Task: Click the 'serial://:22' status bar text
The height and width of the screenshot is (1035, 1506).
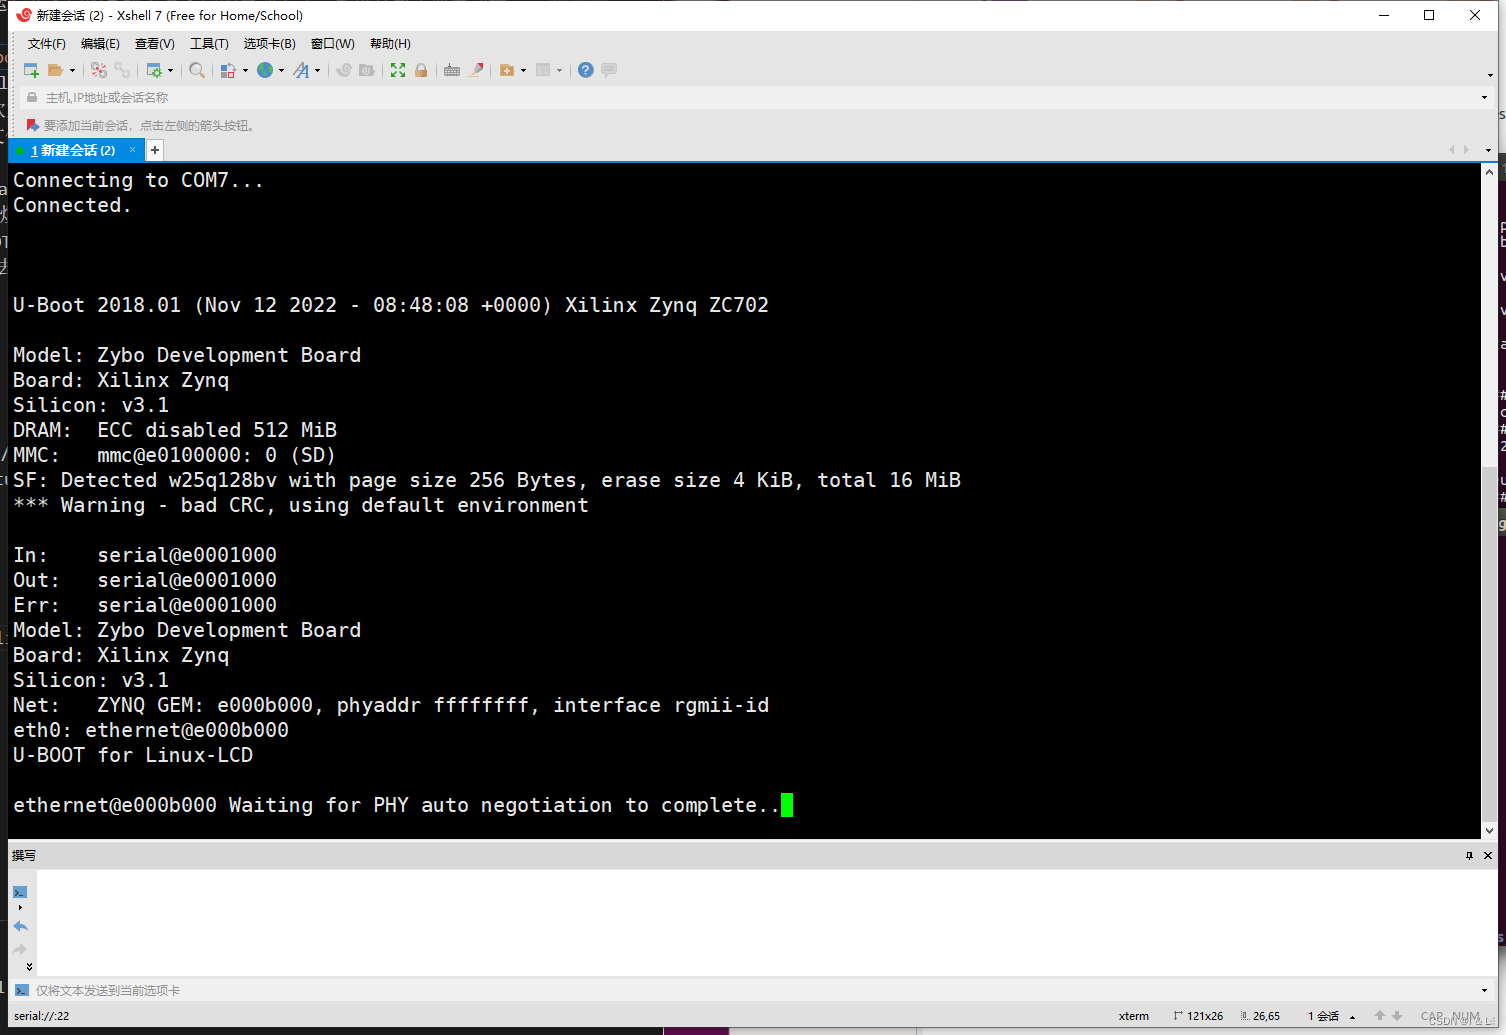Action: click(x=42, y=1016)
